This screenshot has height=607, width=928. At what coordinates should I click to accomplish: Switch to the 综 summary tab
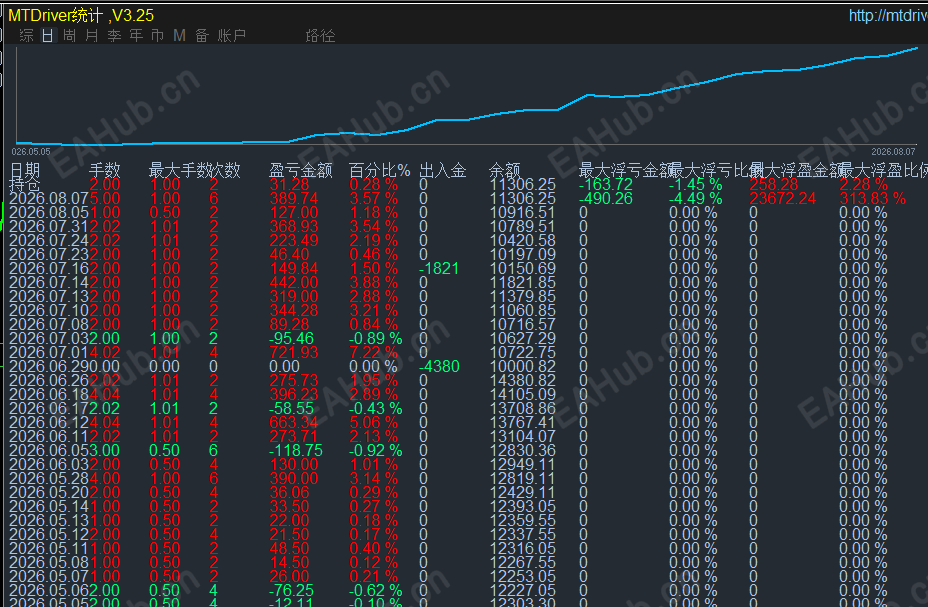pos(26,35)
